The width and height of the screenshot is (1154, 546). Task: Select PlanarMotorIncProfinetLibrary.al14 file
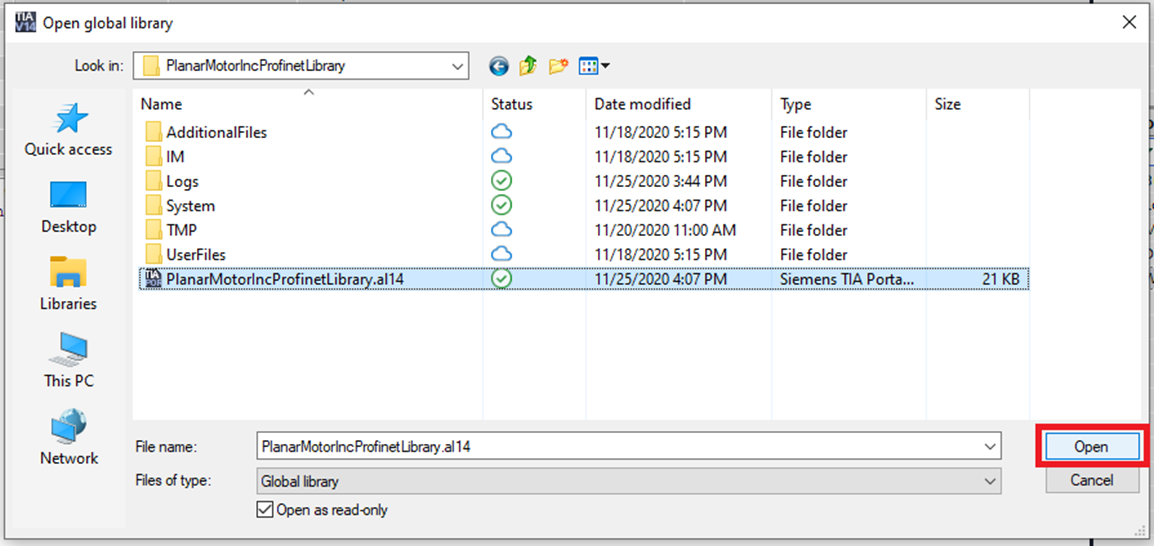point(284,279)
